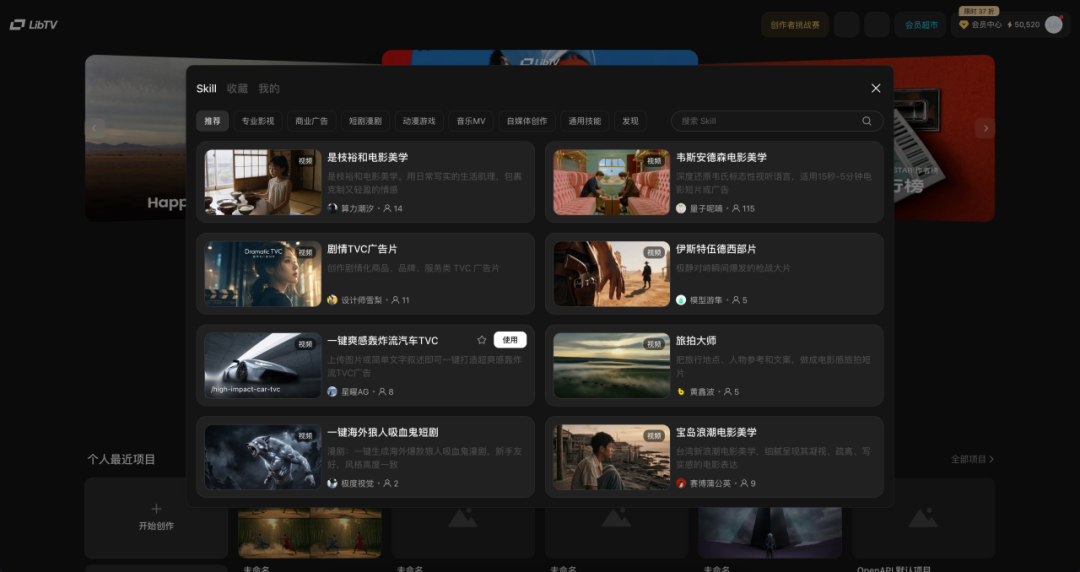Click the 一键海外狼人吸血鬼短剧 title
The image size is (1080, 572).
[x=382, y=432]
